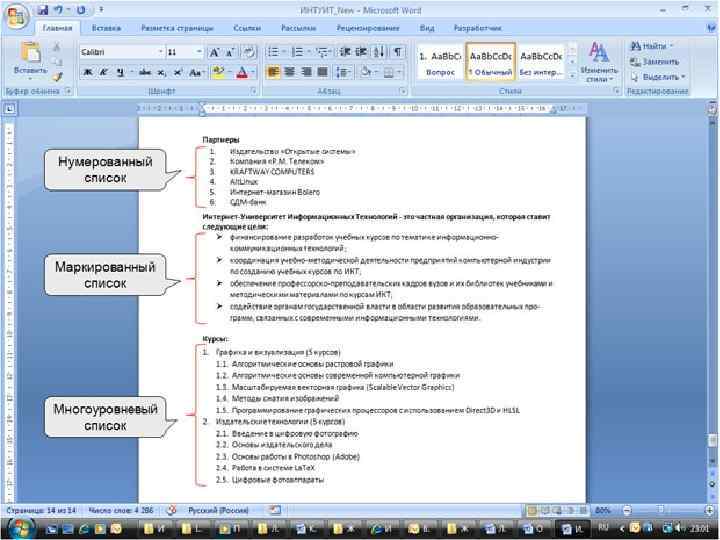Apply the Без интервала style
This screenshot has width=720, height=540.
[x=541, y=62]
